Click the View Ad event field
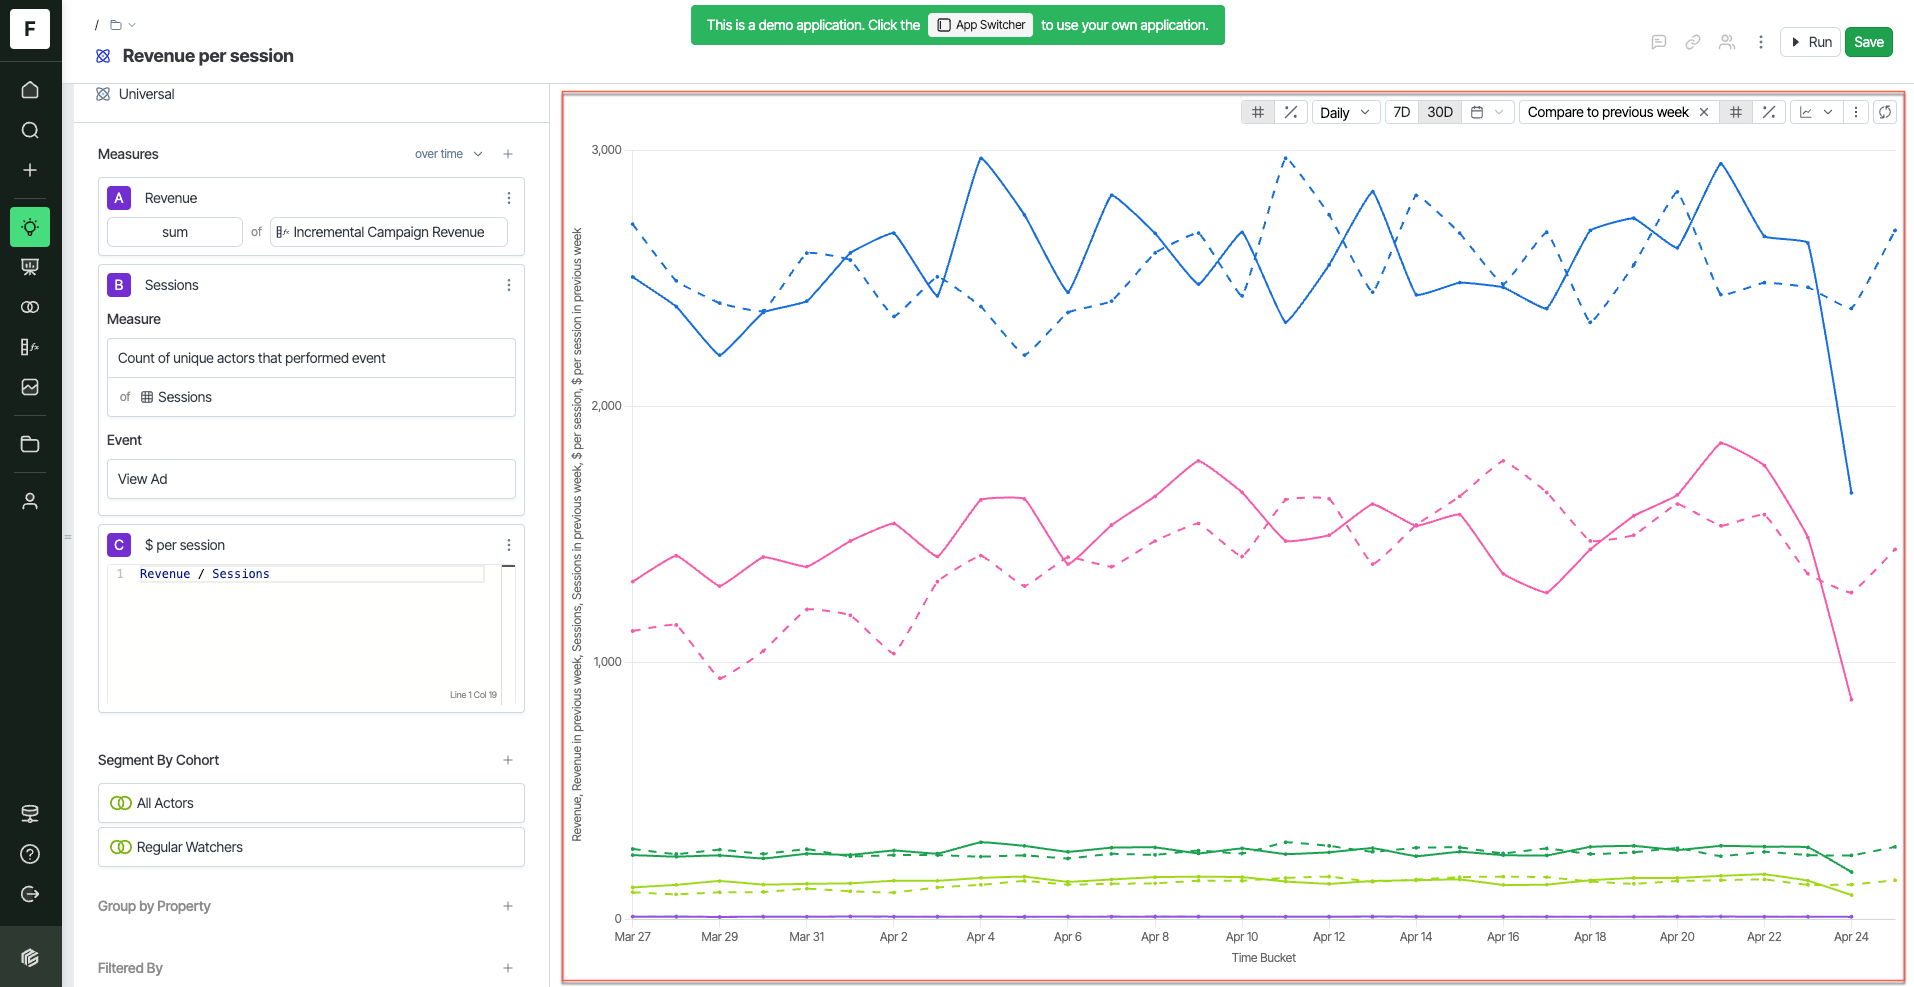This screenshot has width=1914, height=987. (x=311, y=479)
